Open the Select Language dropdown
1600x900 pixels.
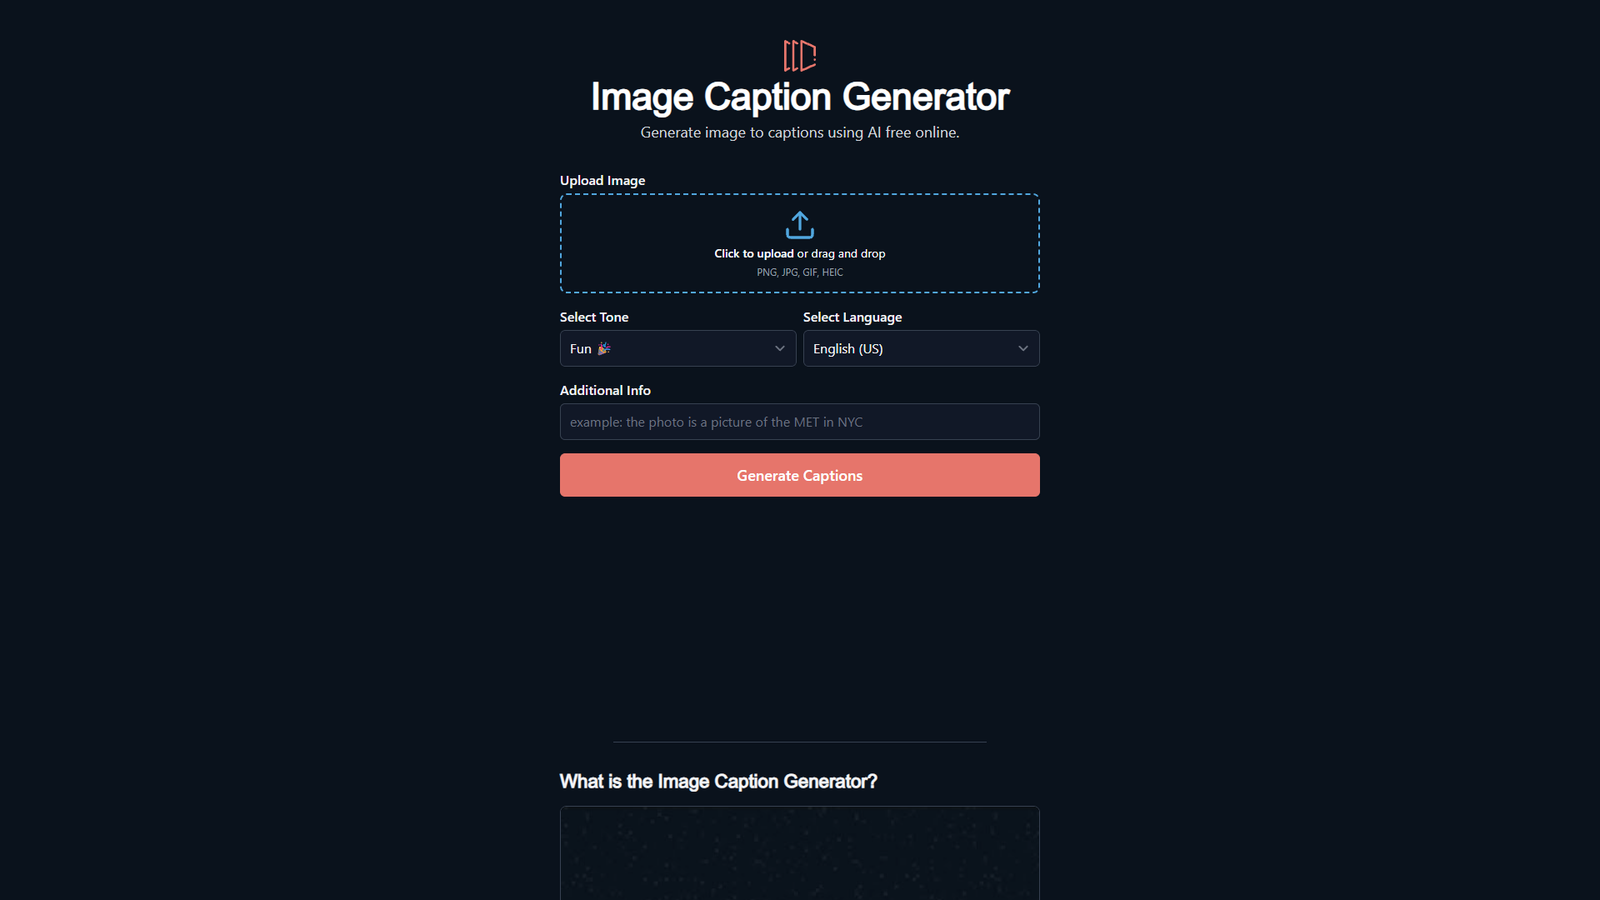[920, 348]
